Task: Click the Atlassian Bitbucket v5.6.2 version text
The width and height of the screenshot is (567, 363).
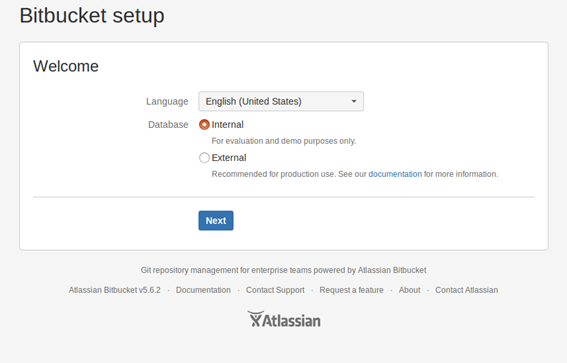Action: (x=115, y=290)
